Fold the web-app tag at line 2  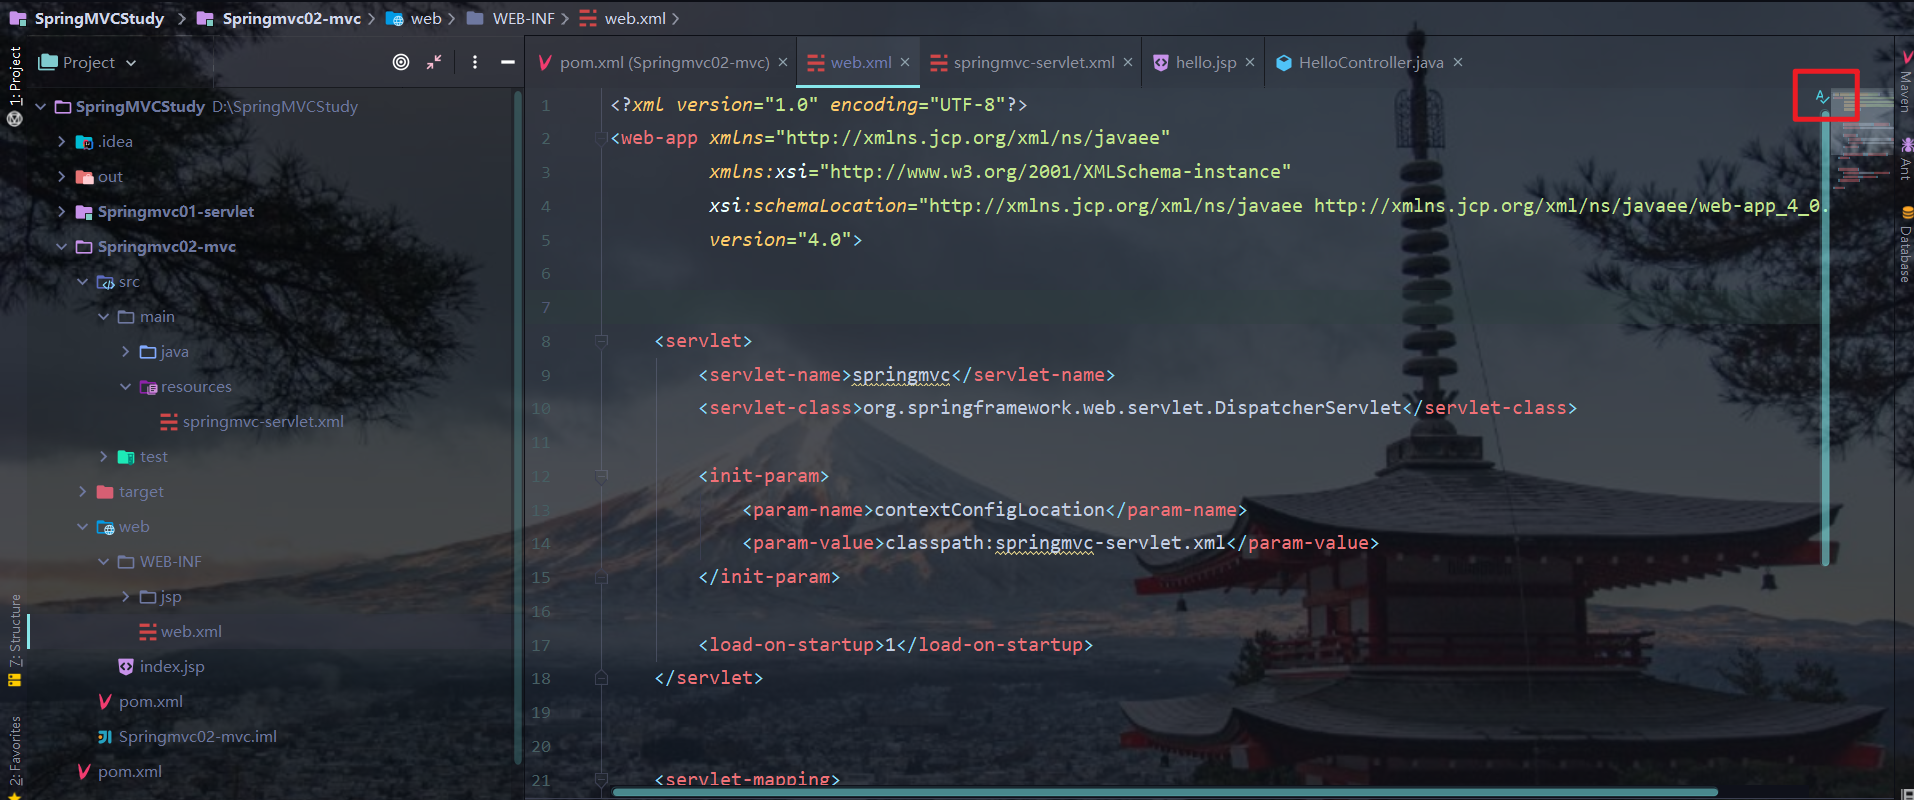(601, 138)
